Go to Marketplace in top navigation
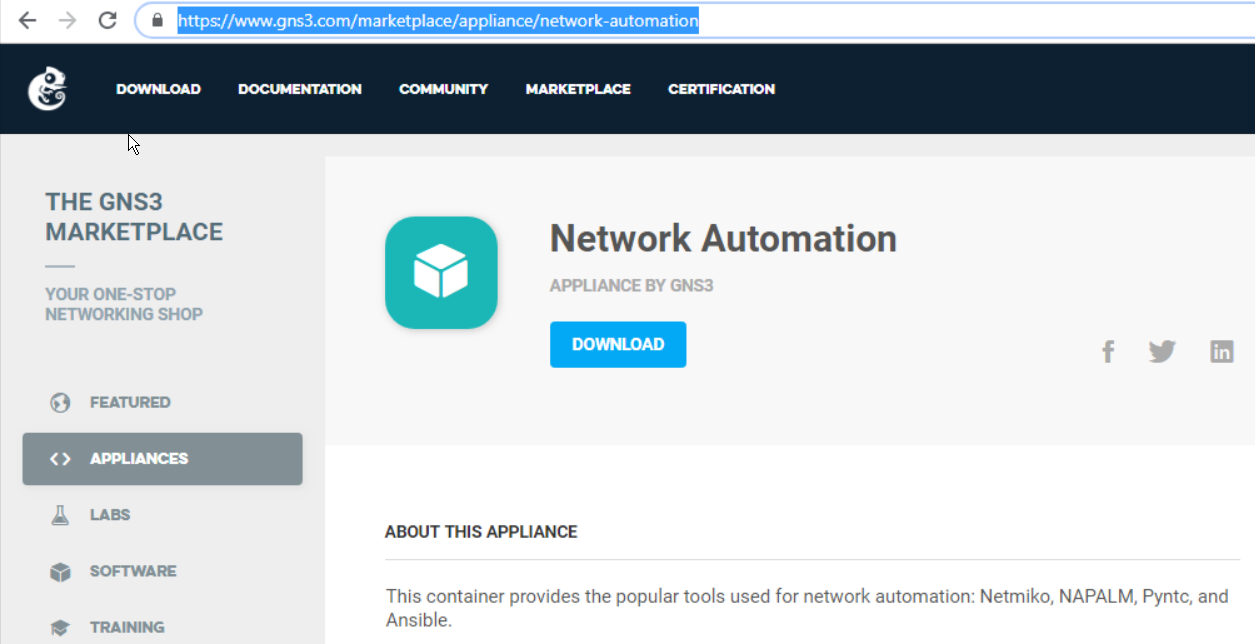 coord(578,89)
